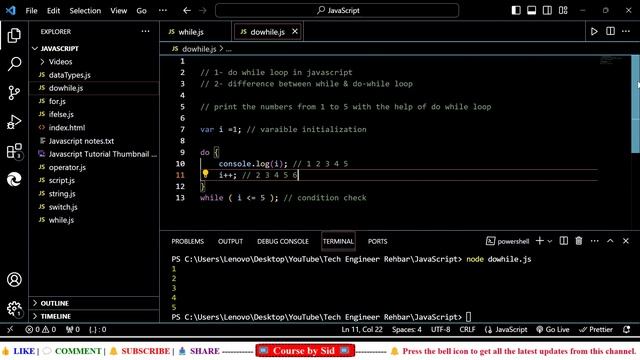
Task: Toggle bottom panel visibility
Action: click(531, 11)
